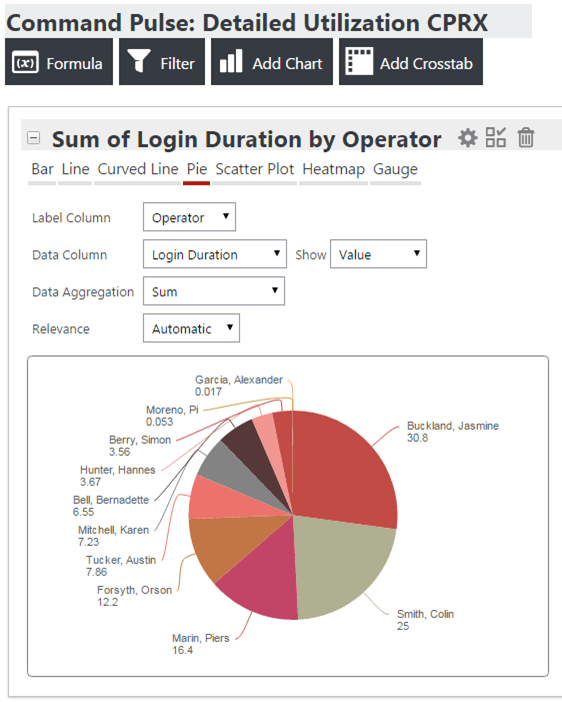562x702 pixels.
Task: Switch to the Bar chart tab
Action: 42,170
